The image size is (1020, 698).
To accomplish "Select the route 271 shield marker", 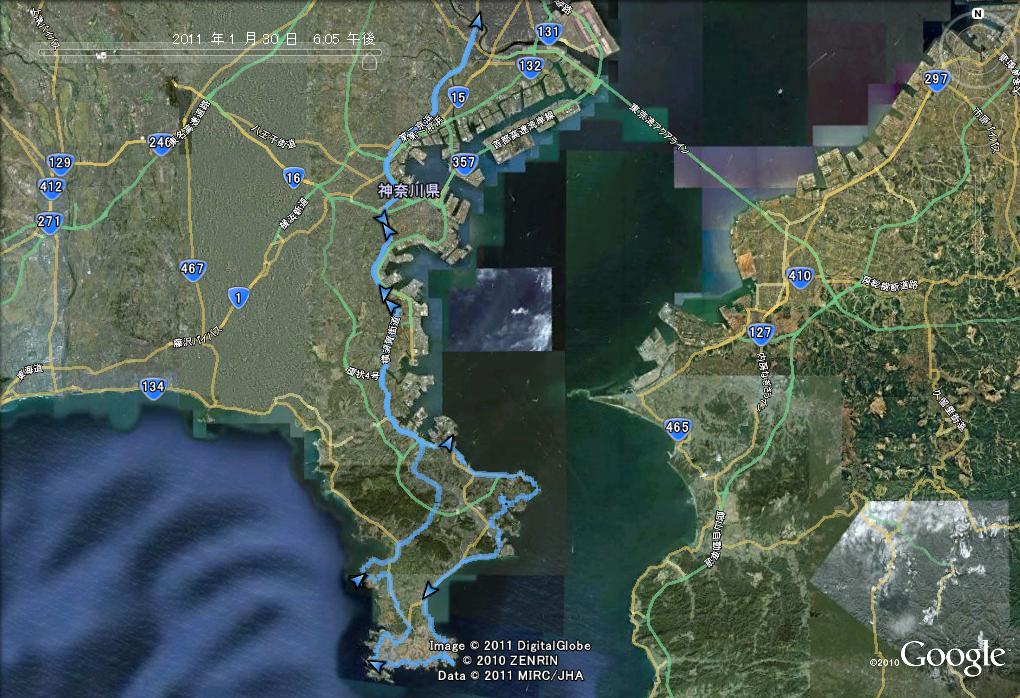I will coord(49,221).
